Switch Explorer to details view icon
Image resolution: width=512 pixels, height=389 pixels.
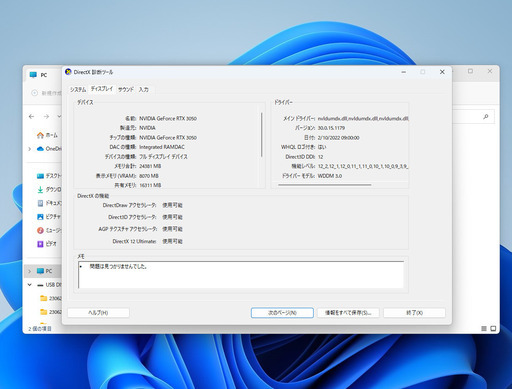(x=484, y=329)
